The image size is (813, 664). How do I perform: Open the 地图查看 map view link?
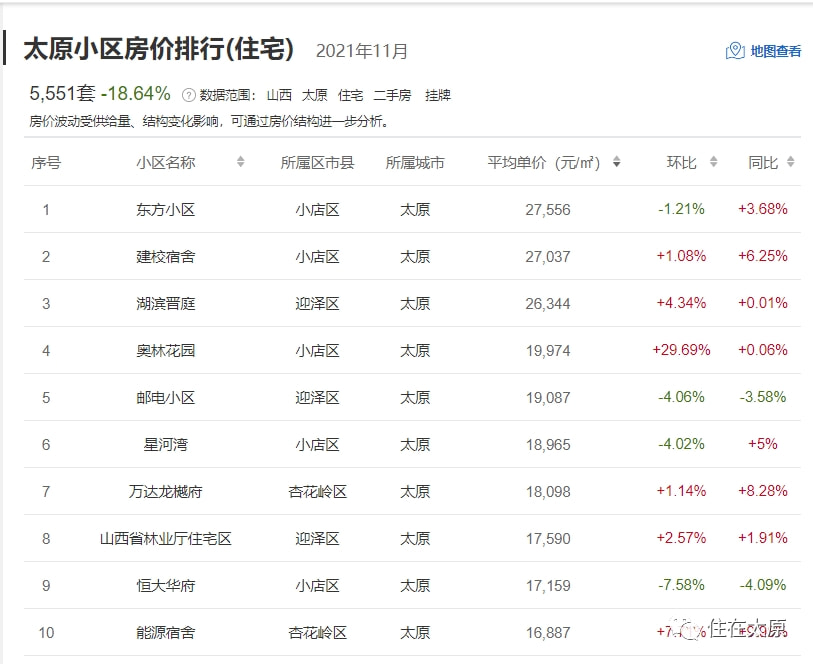(x=775, y=51)
